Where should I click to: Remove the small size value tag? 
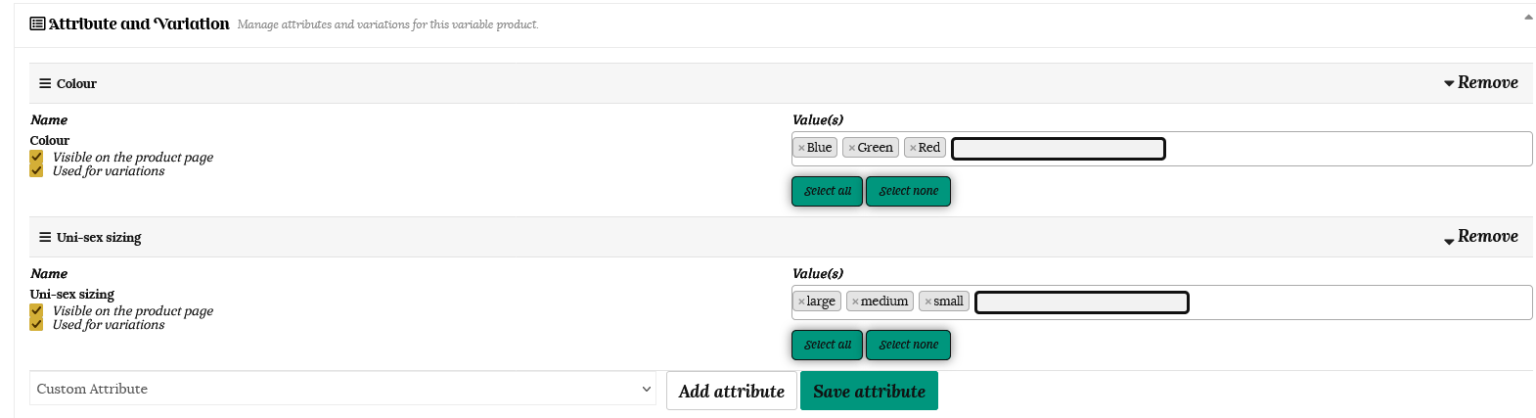(928, 302)
